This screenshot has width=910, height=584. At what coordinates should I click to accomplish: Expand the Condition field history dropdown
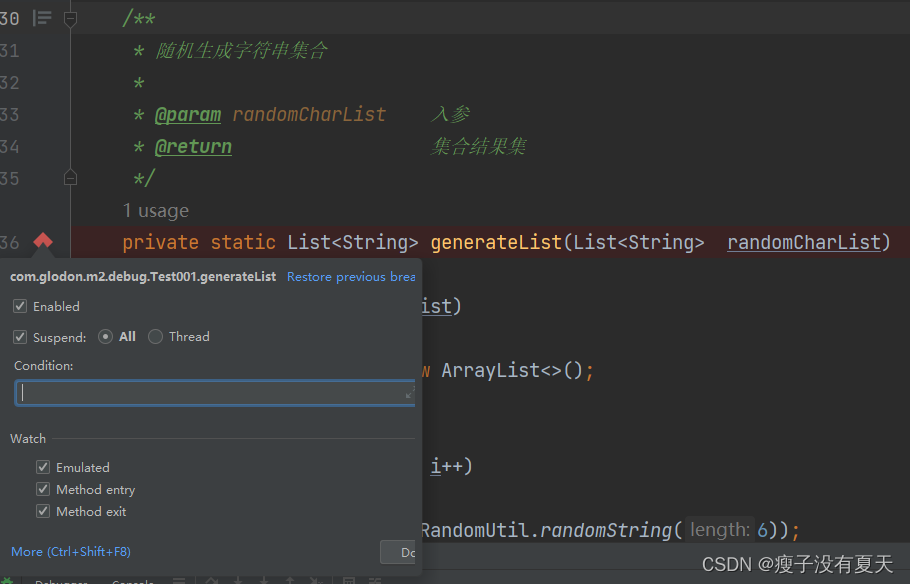click(x=407, y=393)
